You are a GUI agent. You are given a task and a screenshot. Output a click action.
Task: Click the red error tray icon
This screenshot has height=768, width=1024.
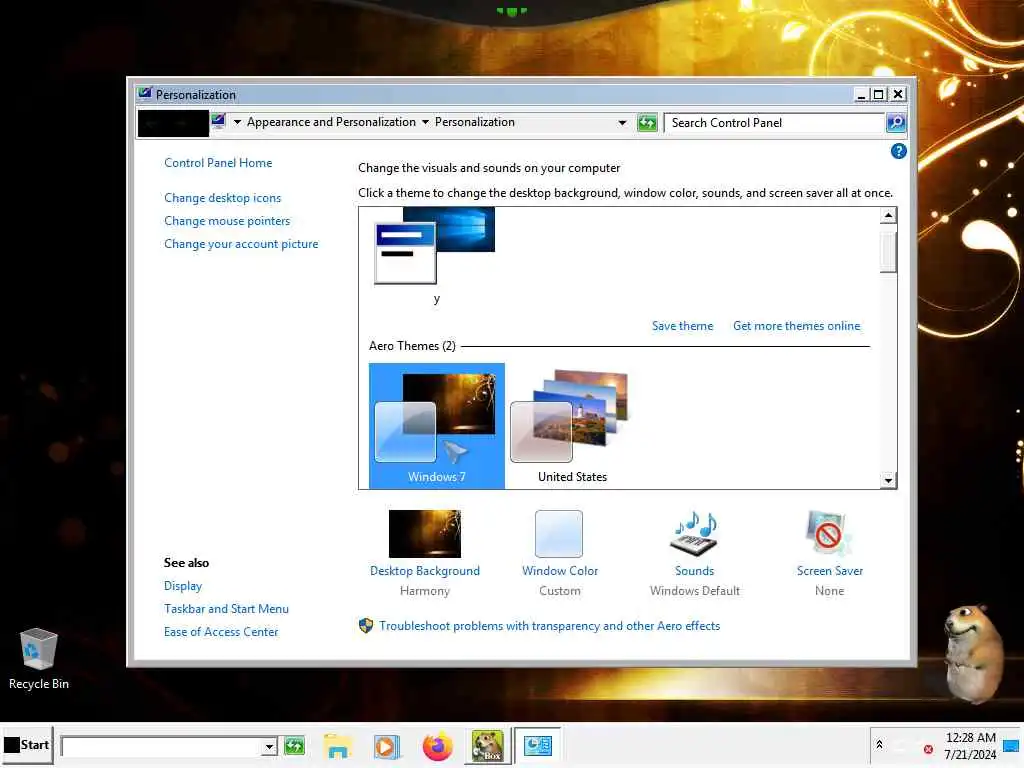point(928,749)
